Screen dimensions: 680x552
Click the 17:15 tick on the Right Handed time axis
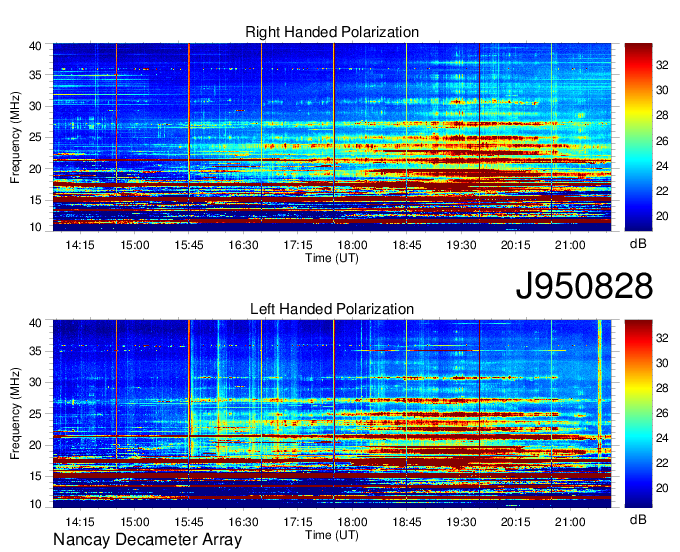(298, 245)
